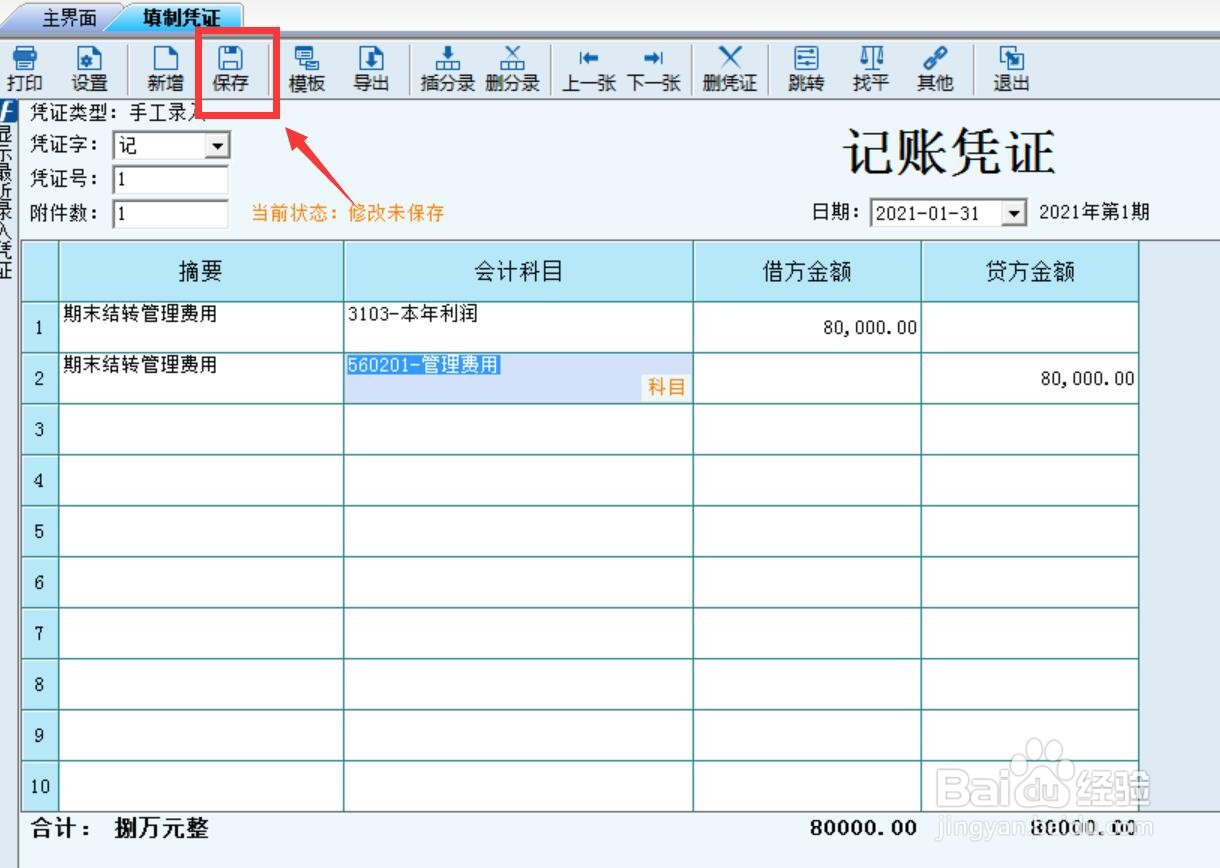Select row number 3

click(x=39, y=429)
